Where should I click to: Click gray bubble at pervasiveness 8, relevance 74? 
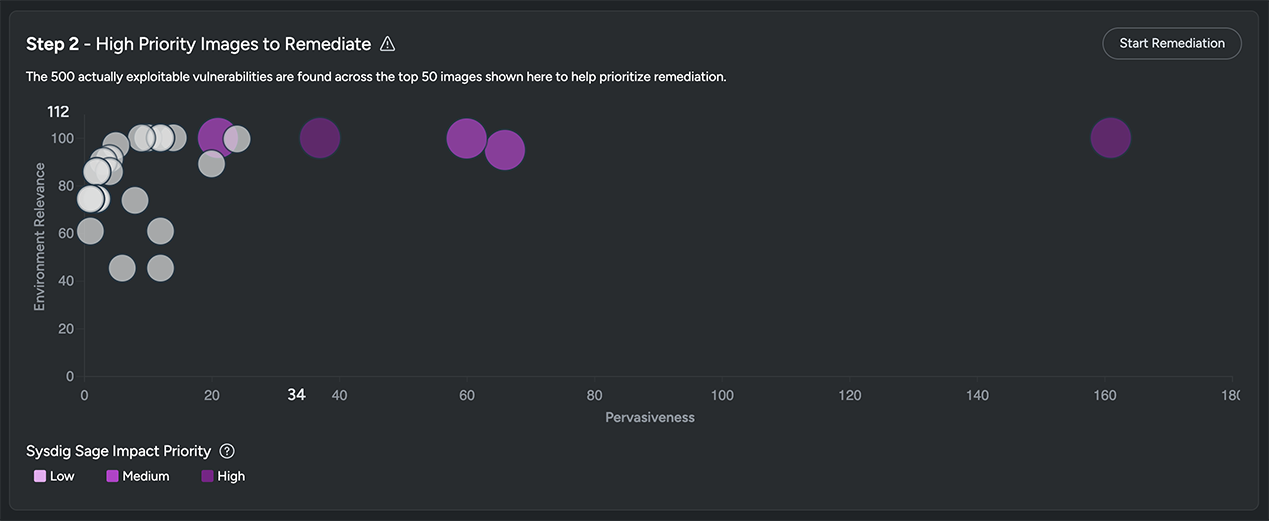135,200
